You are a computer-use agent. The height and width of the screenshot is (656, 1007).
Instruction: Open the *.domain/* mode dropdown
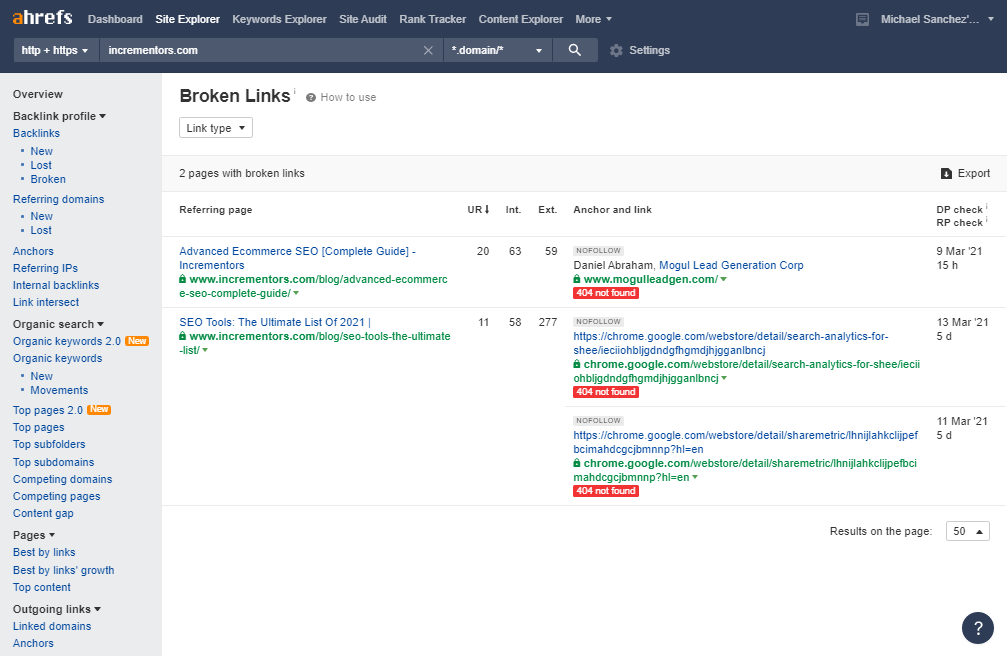tap(498, 50)
